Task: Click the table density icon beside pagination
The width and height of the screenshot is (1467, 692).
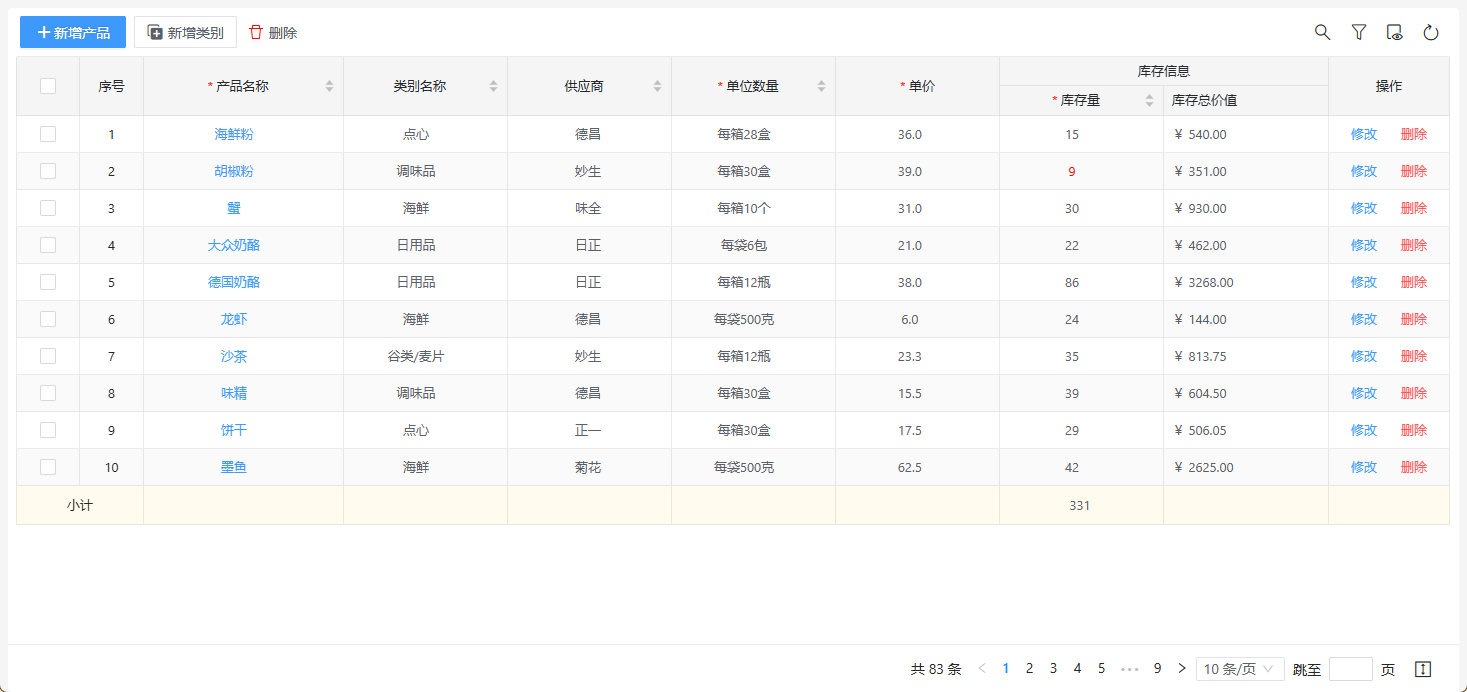Action: click(1424, 669)
